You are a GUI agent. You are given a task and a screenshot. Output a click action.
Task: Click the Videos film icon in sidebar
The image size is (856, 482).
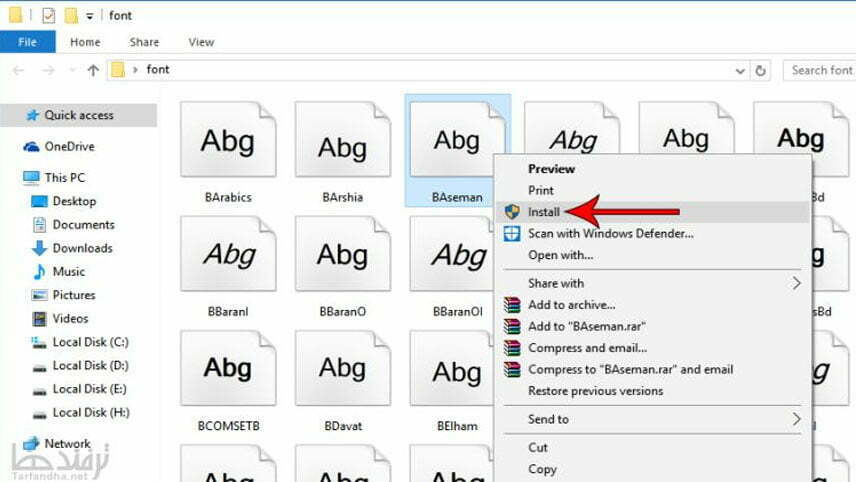(39, 319)
